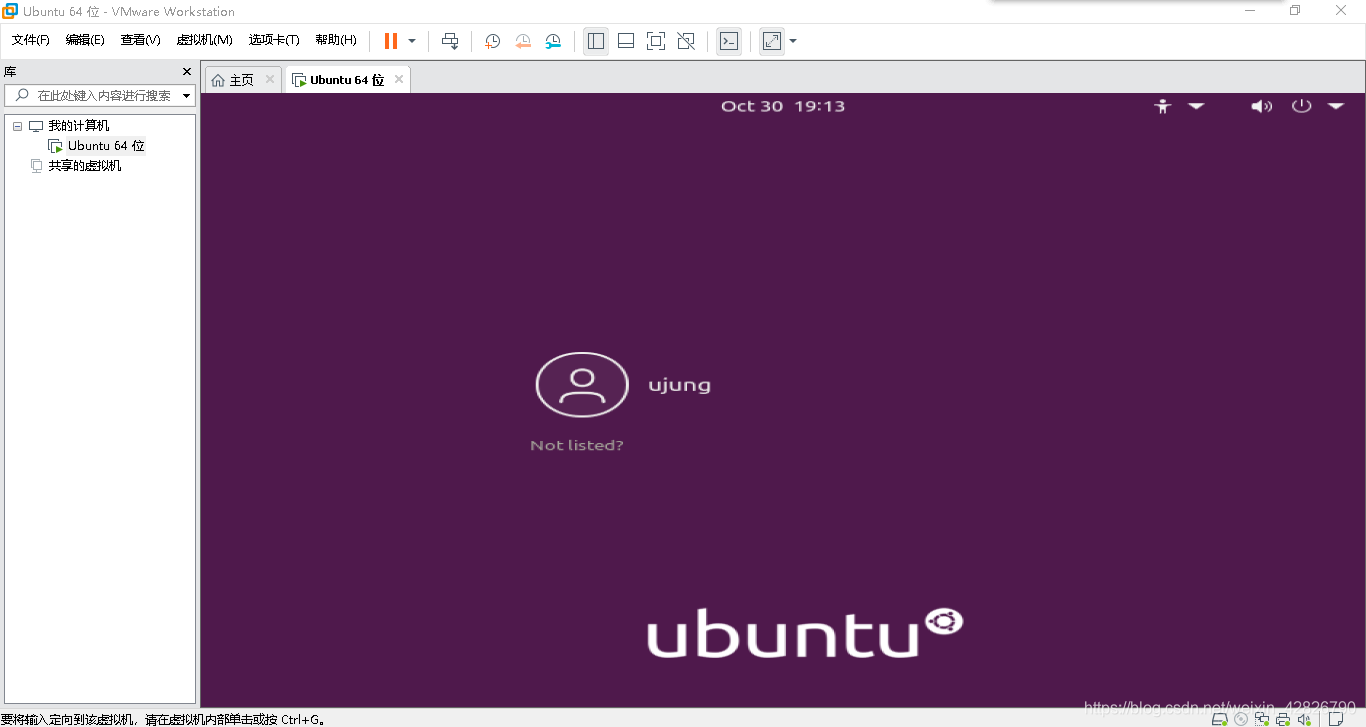The image size is (1366, 727).
Task: Click the hard disk status bar icon
Action: coord(1220,718)
